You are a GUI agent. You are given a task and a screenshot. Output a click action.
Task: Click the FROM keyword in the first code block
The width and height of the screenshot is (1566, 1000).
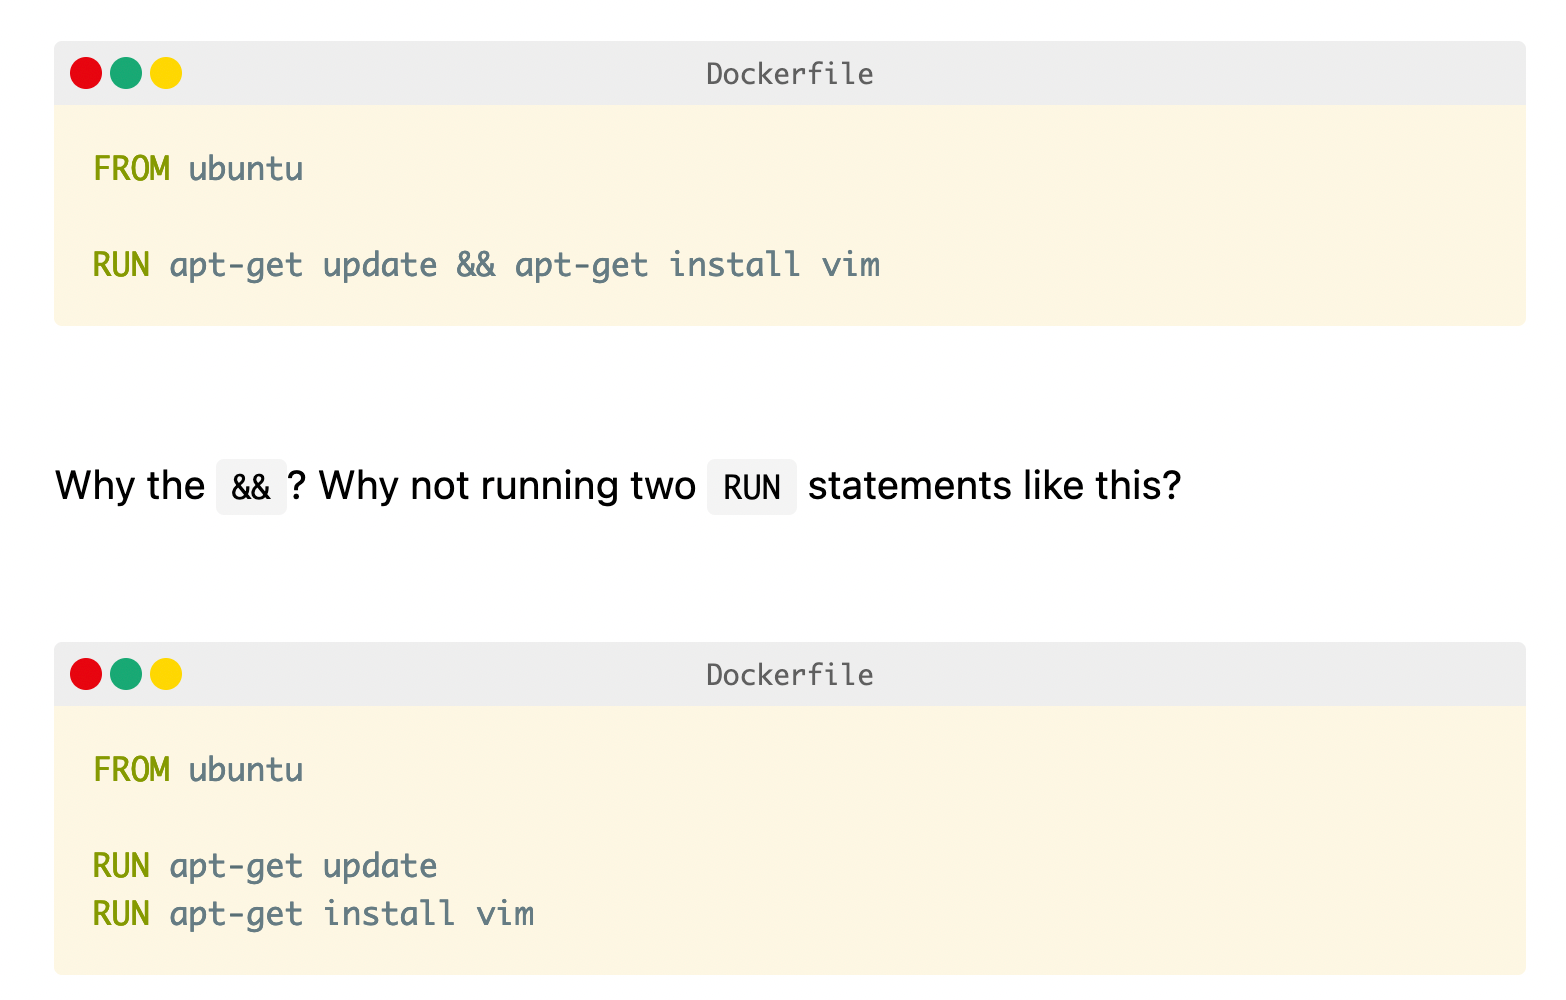(131, 169)
